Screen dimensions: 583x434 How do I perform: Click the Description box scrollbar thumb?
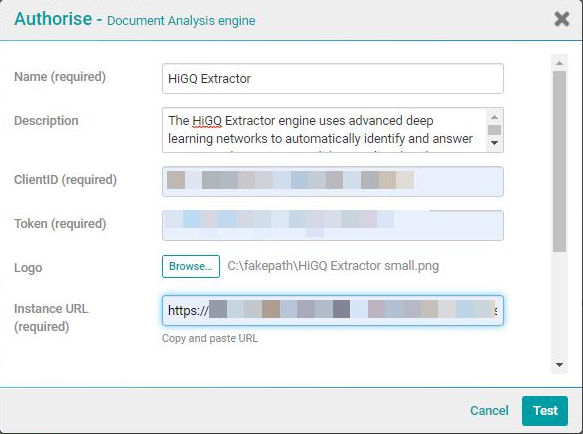click(495, 130)
